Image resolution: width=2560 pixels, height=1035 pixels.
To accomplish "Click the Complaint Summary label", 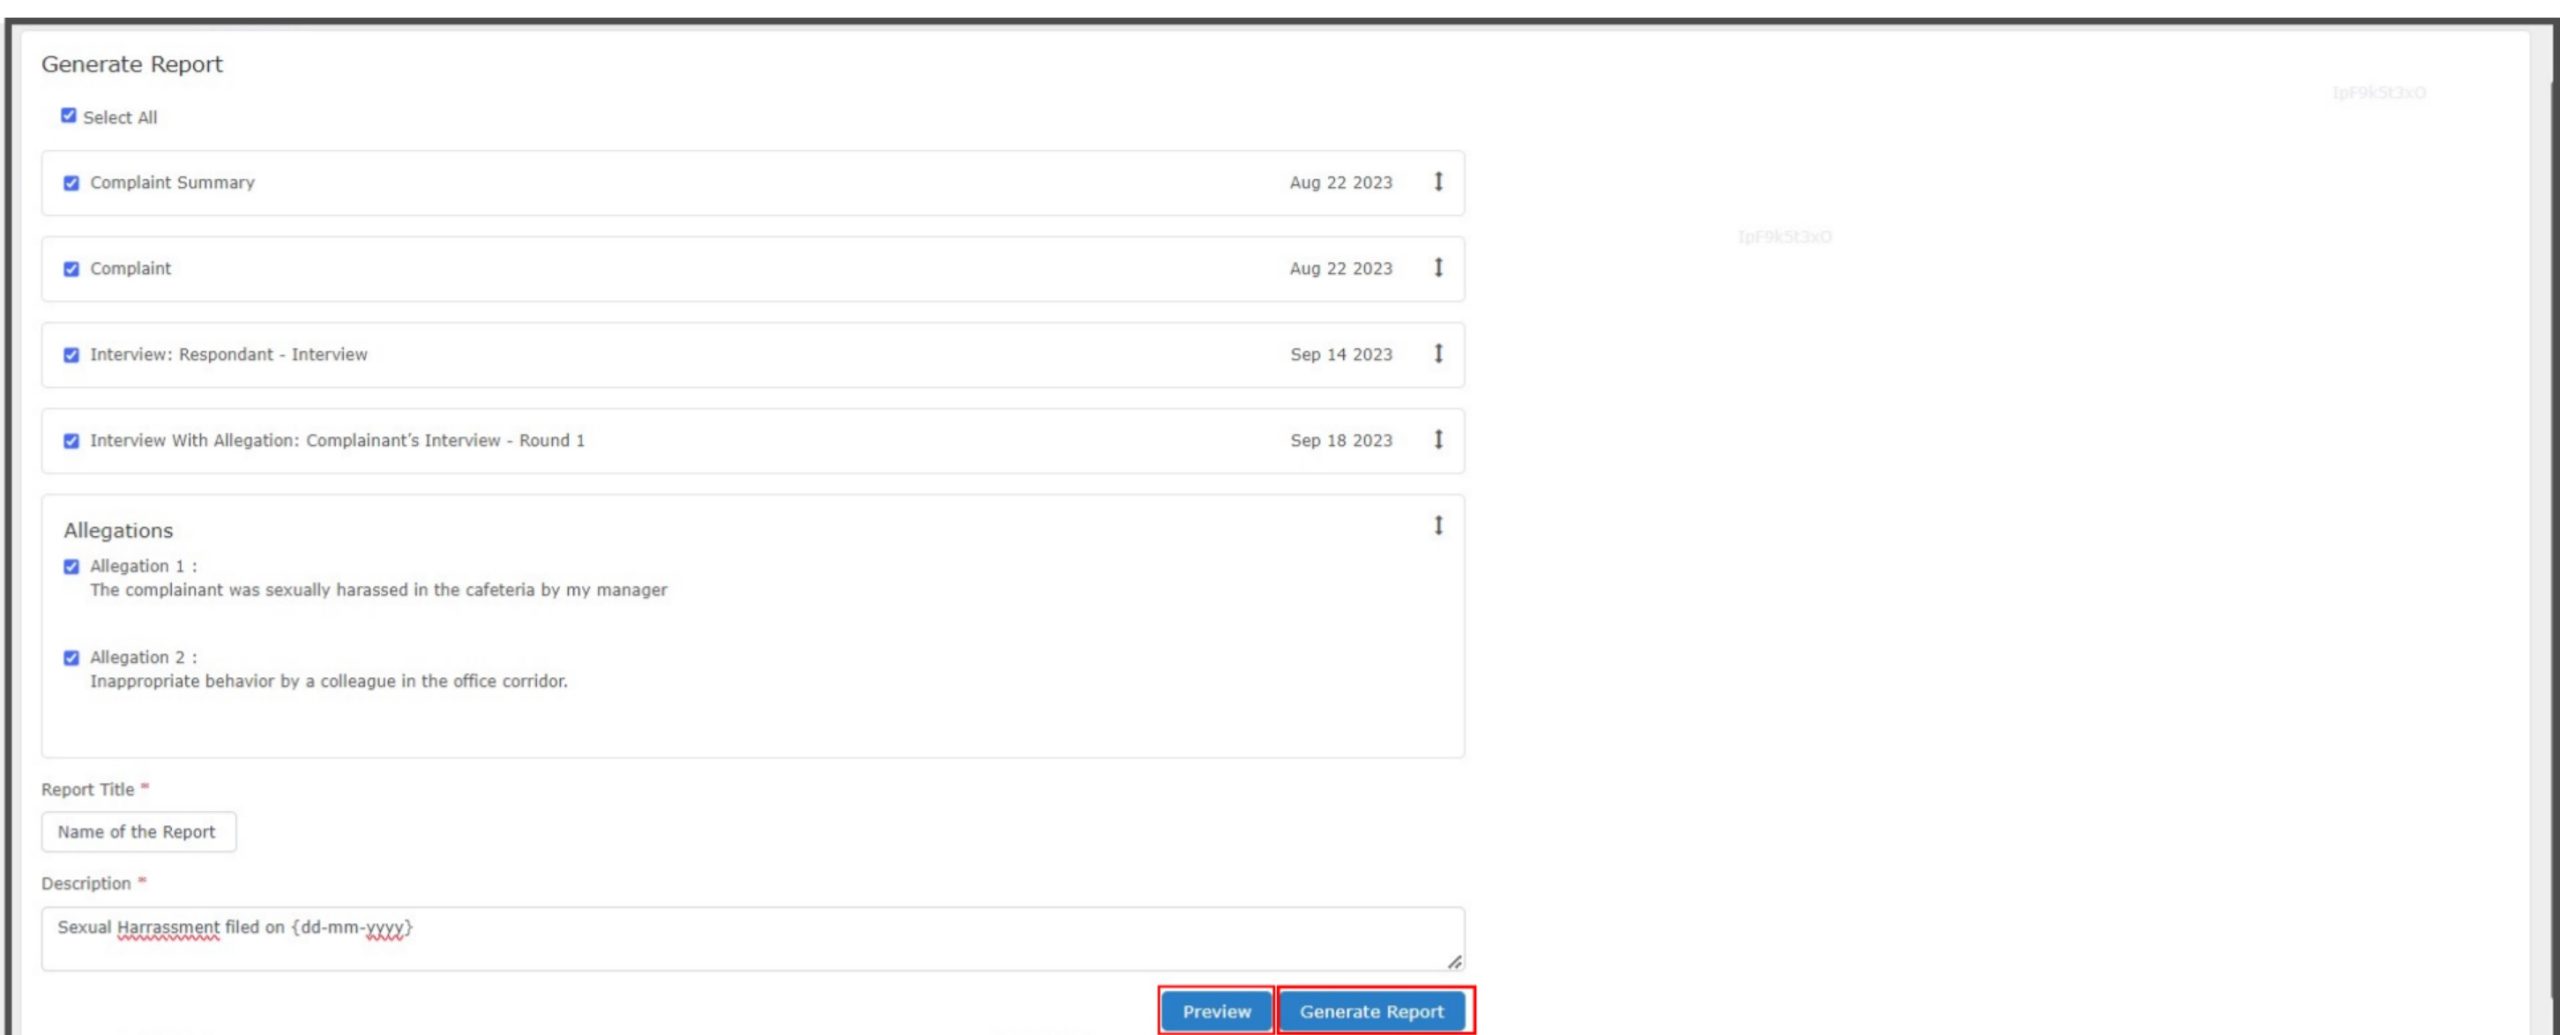I will click(172, 183).
